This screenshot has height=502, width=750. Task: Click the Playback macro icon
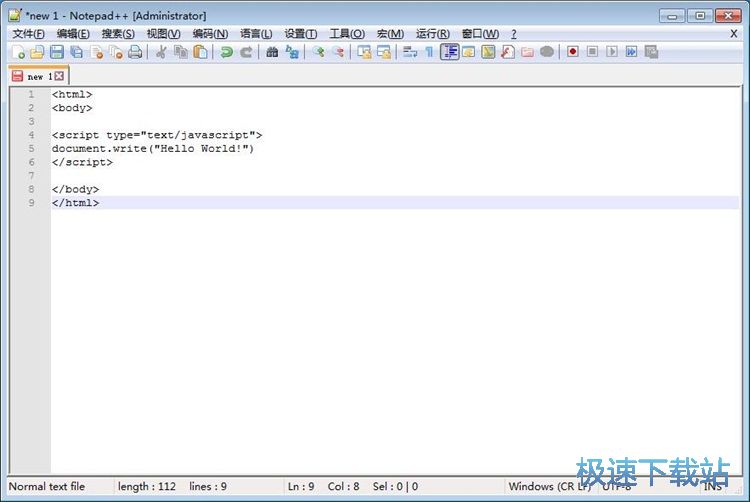(612, 52)
